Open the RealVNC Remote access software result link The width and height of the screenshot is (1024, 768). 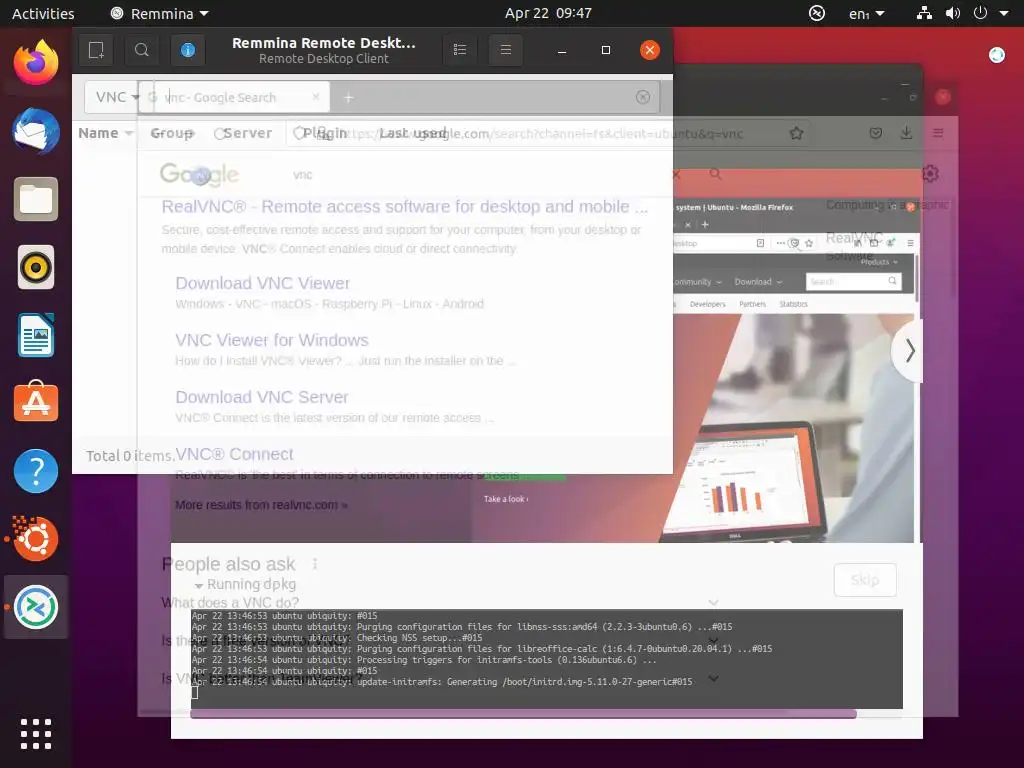click(x=404, y=207)
